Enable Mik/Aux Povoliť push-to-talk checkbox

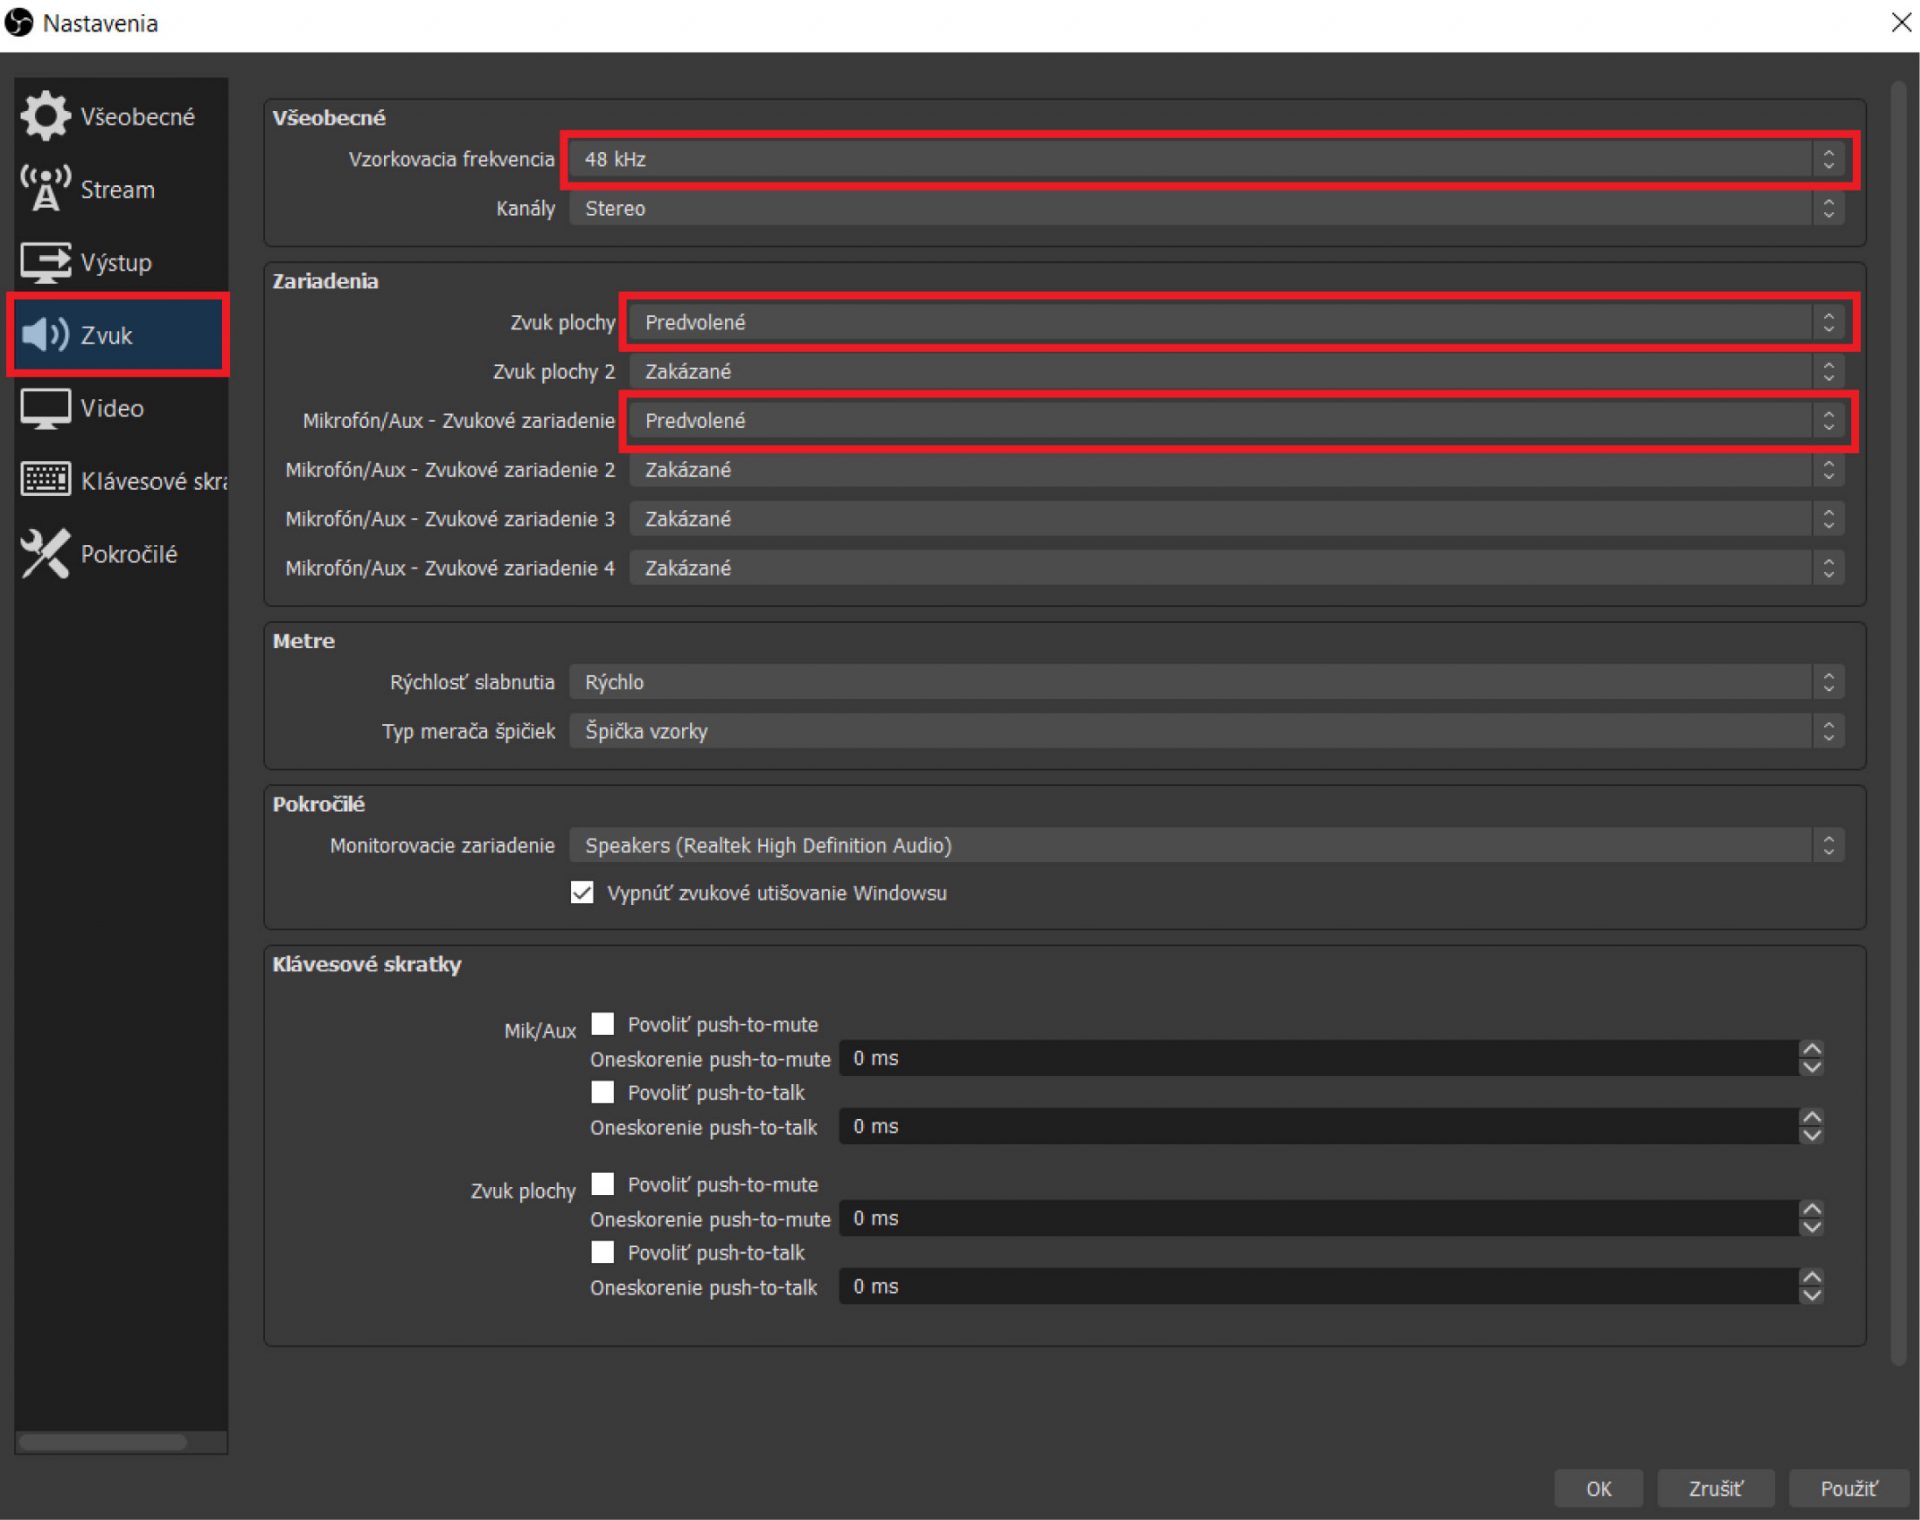pos(603,1092)
